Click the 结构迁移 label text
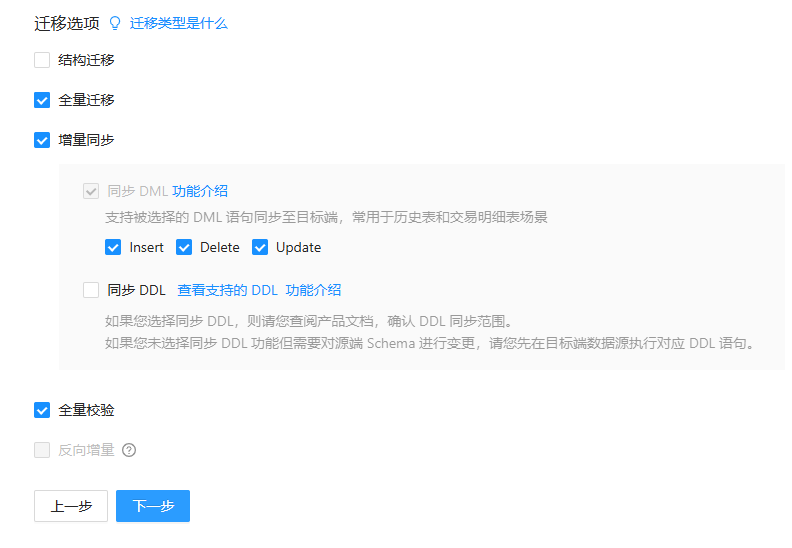Screen dimensions: 792x548 pyautogui.click(x=86, y=60)
